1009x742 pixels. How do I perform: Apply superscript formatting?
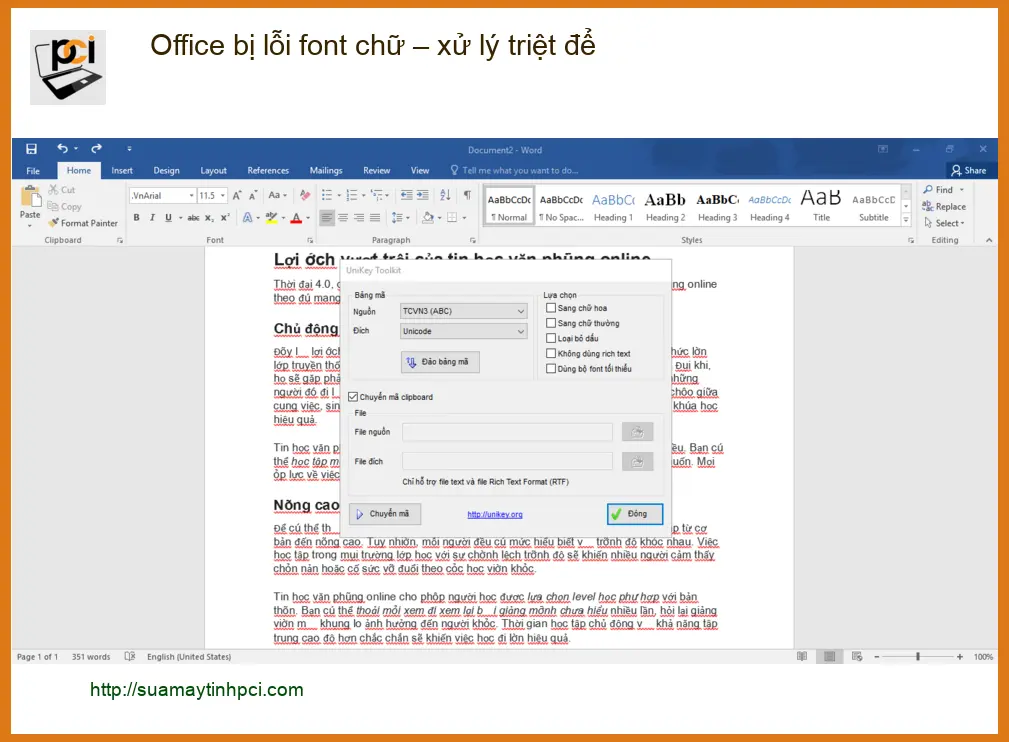click(225, 218)
